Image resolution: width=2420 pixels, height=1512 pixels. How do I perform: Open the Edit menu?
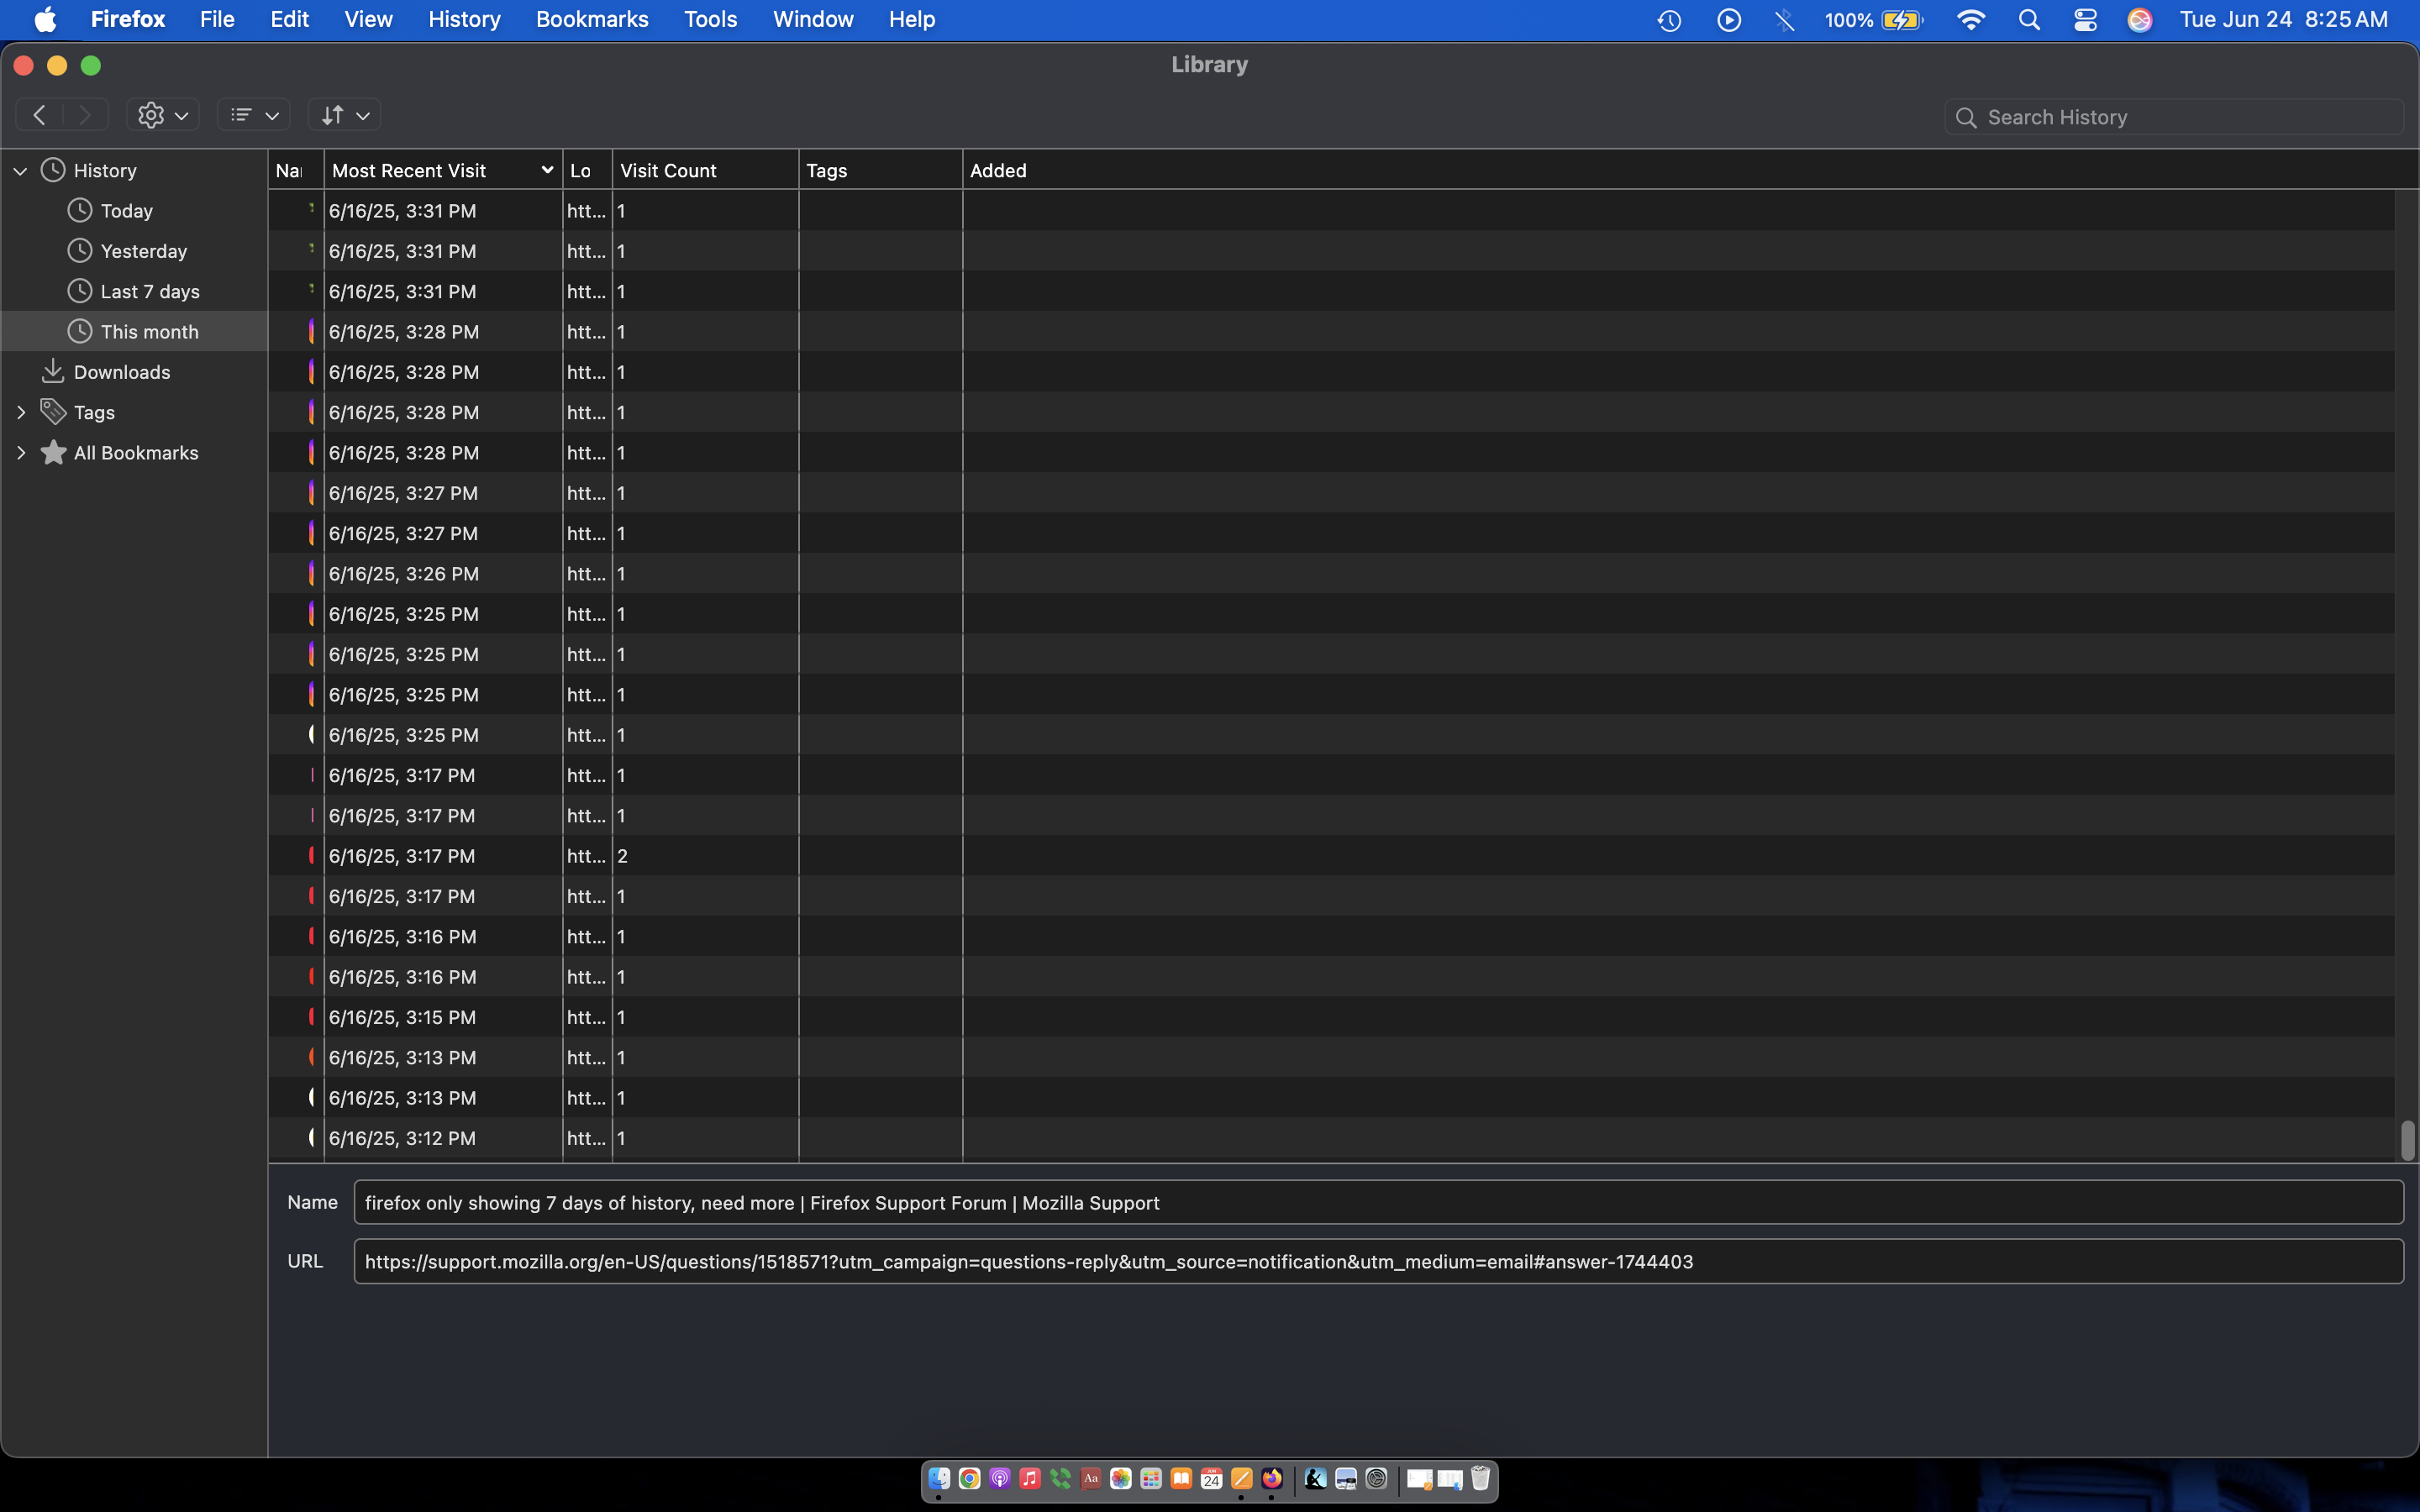[x=289, y=20]
